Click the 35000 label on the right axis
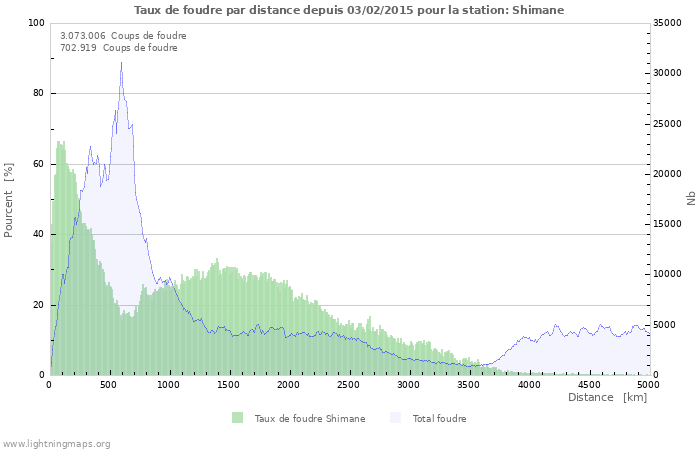 pos(666,23)
